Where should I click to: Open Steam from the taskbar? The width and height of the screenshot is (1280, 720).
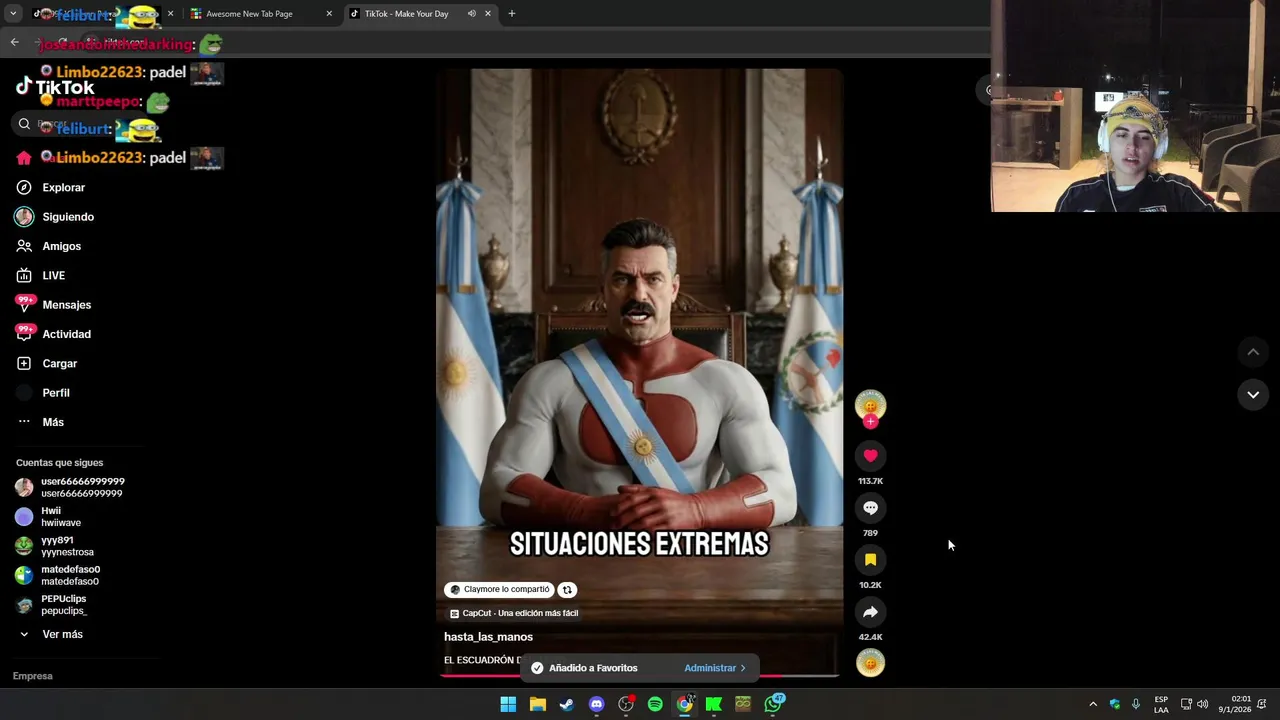click(567, 704)
